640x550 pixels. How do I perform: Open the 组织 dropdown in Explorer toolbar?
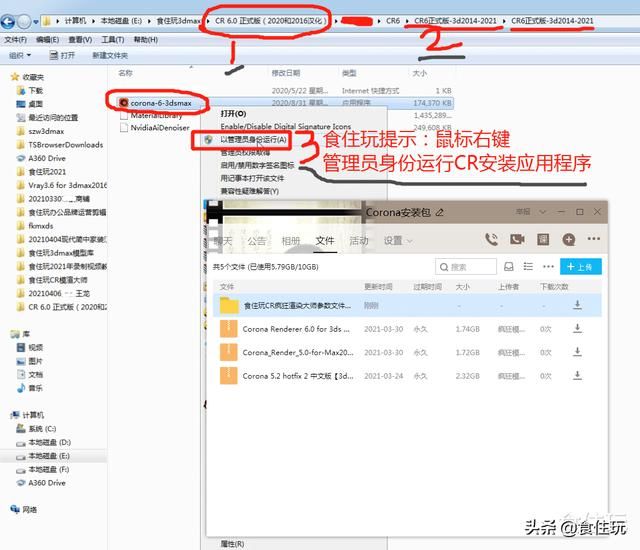(20, 55)
